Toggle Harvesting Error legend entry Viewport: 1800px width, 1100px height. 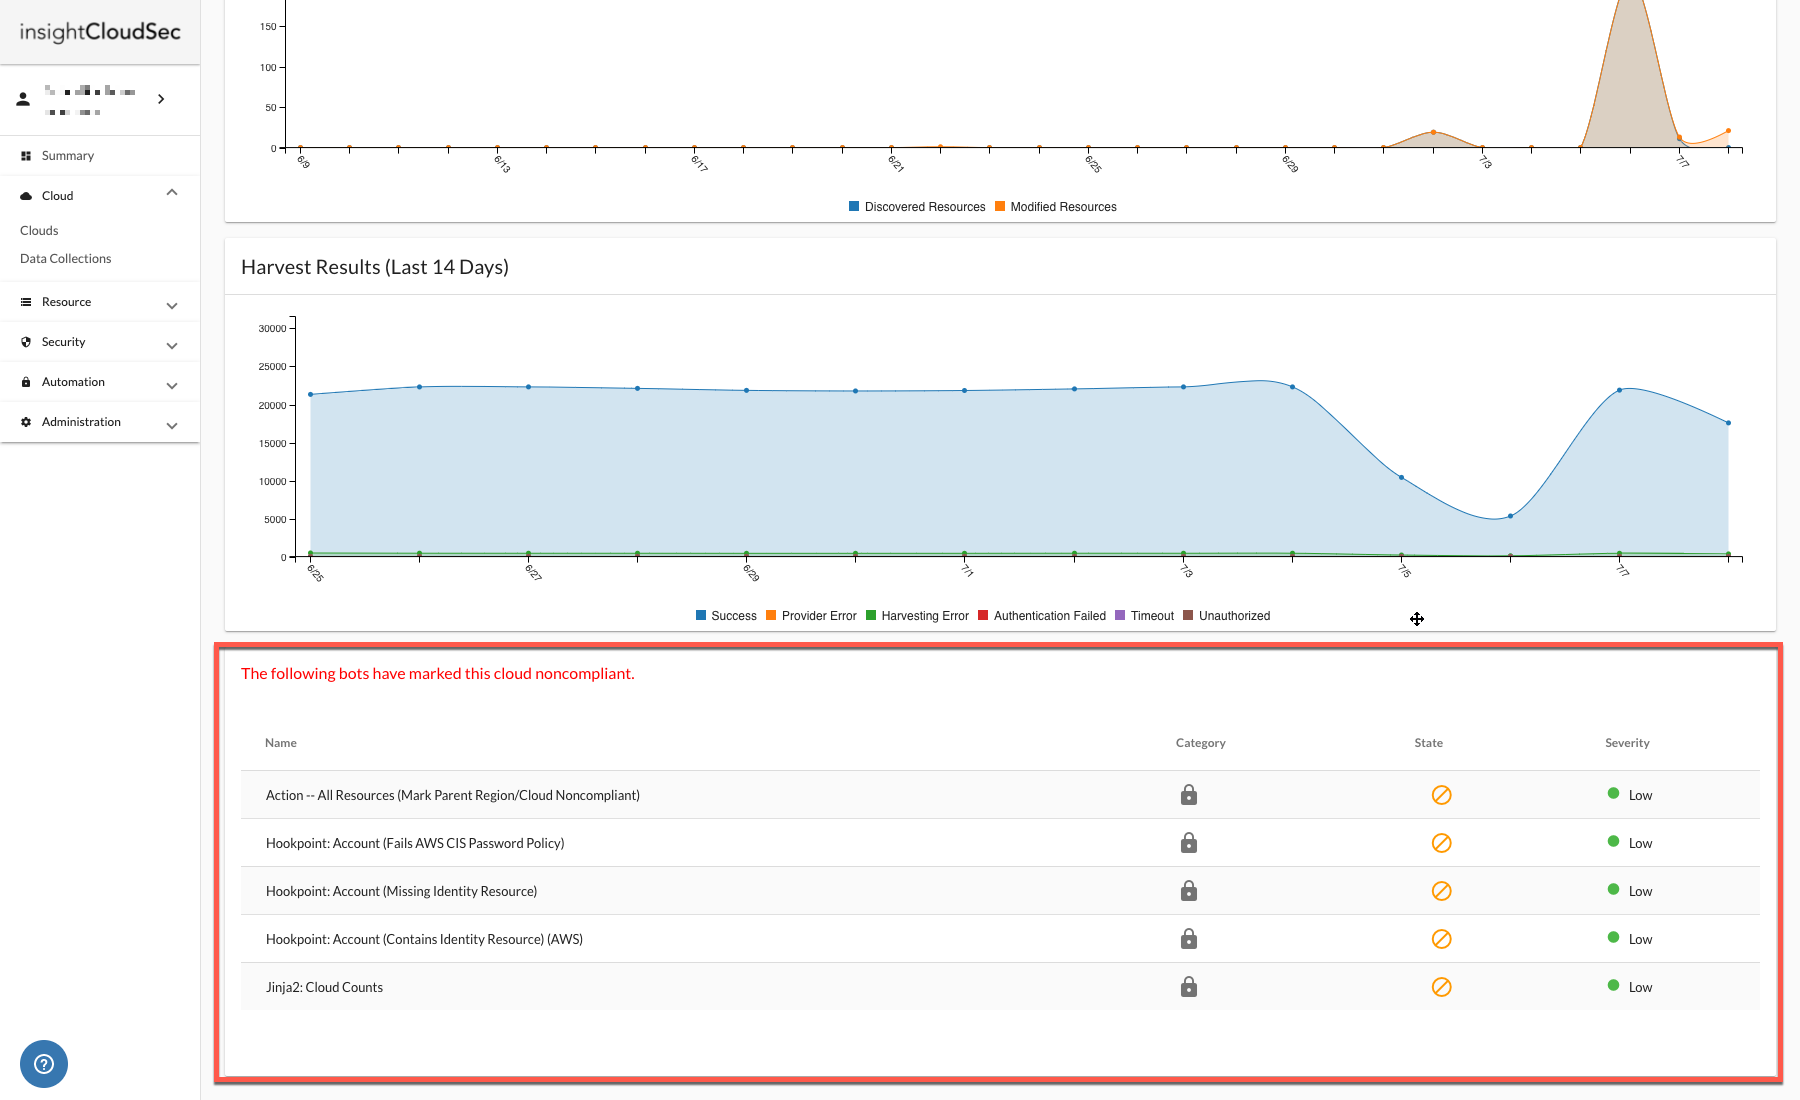pos(917,616)
